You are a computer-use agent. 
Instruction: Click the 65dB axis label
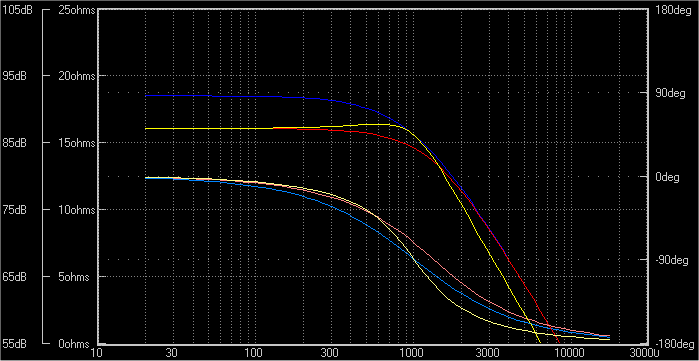[14, 277]
